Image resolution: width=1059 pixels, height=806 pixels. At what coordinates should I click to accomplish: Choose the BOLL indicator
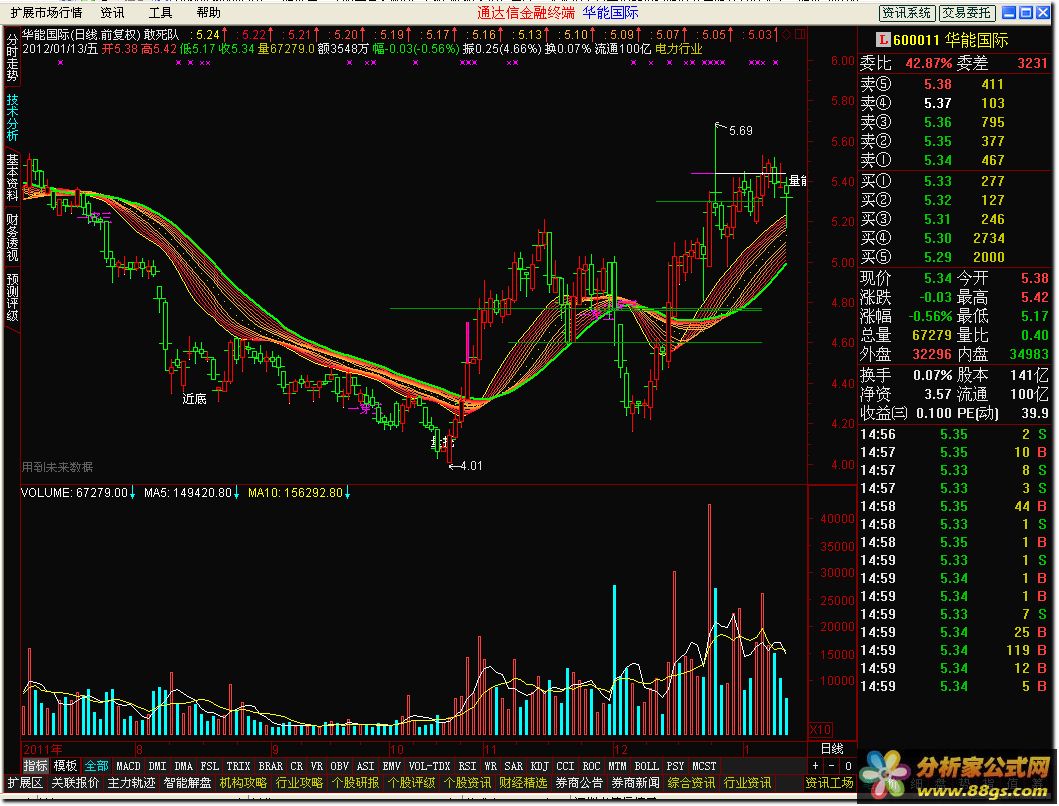point(646,766)
